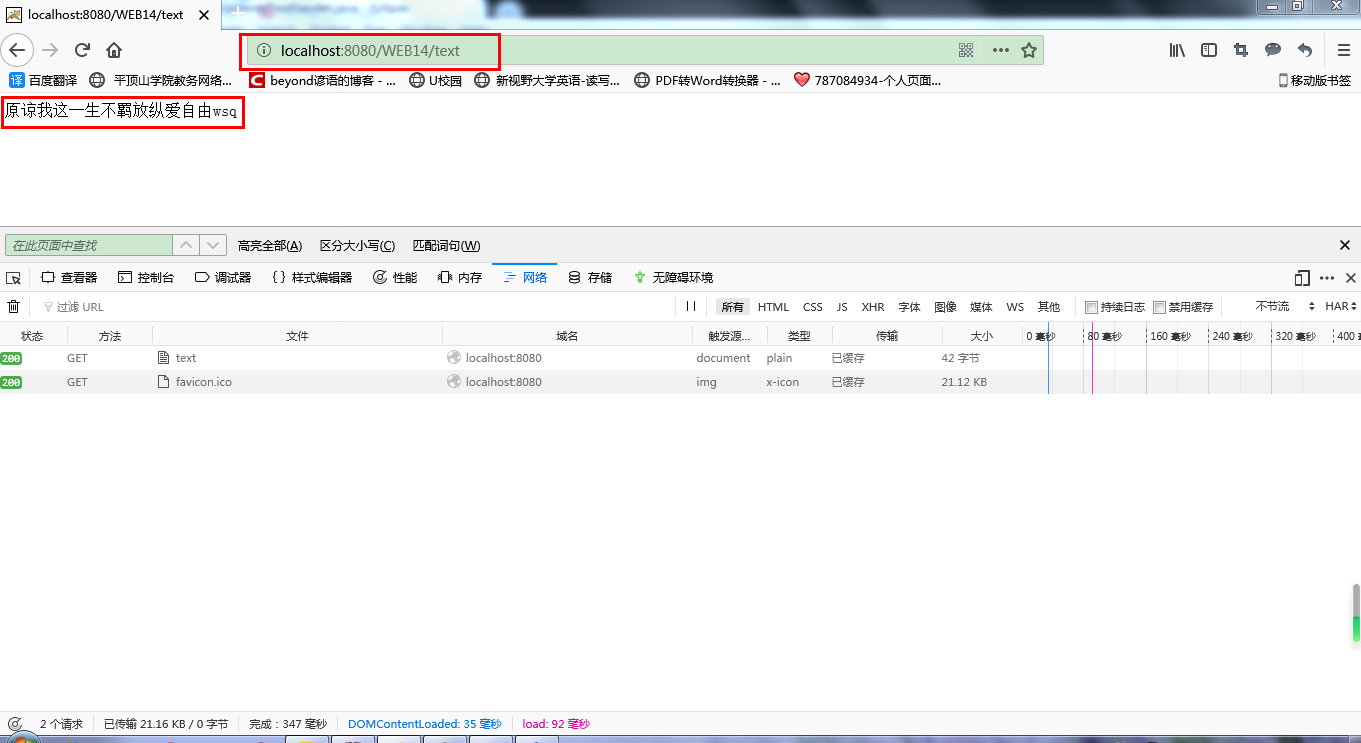Reload the current page
The height and width of the screenshot is (743, 1361).
[83, 50]
